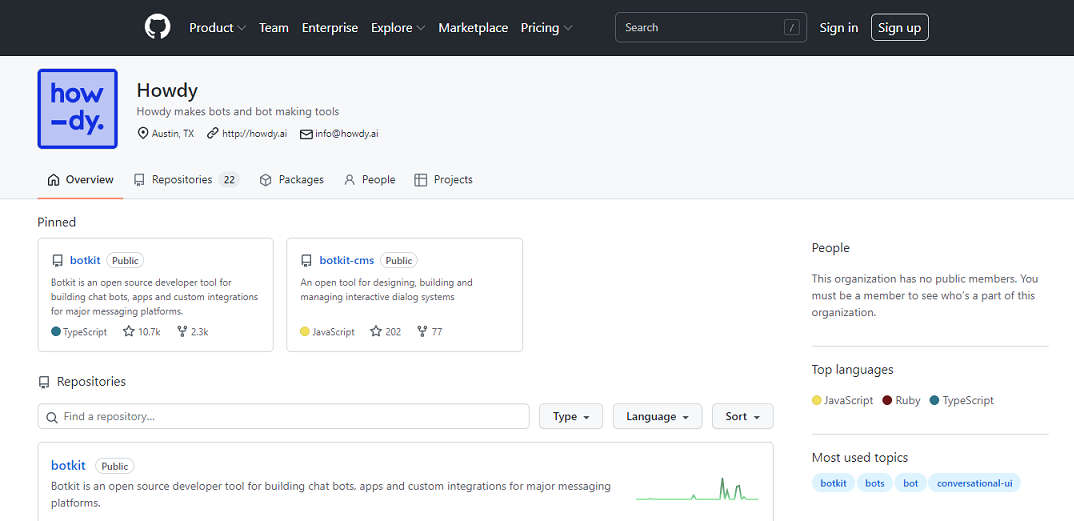Click star icon showing 202 on botkit-cms
1074x521 pixels.
click(x=375, y=331)
